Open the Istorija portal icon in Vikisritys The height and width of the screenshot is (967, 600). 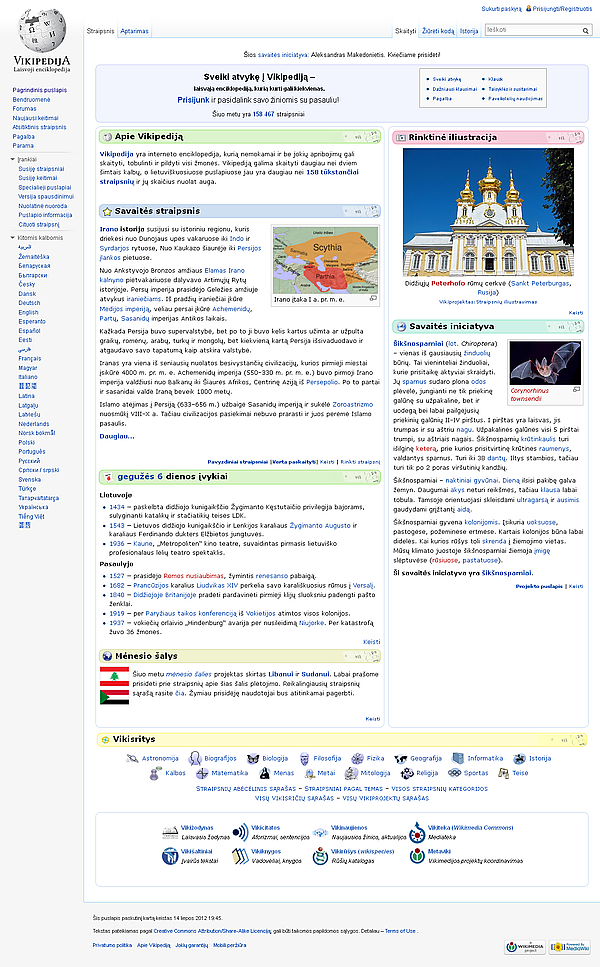[x=519, y=759]
